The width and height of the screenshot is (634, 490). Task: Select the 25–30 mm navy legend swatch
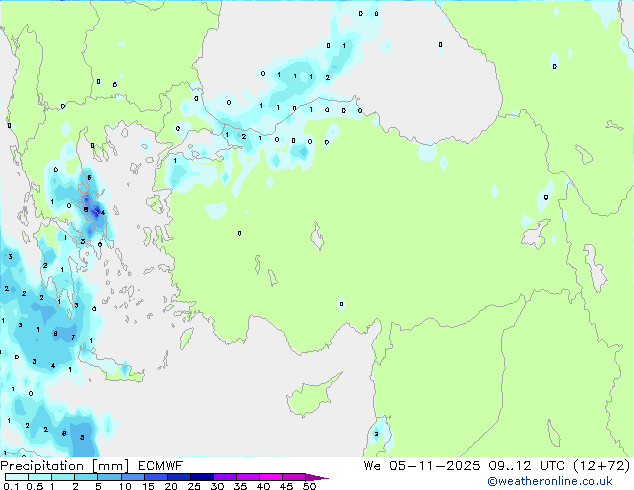202,477
